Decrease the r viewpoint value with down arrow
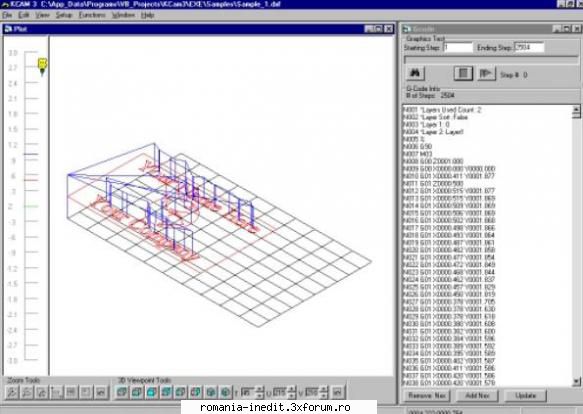 261,395
